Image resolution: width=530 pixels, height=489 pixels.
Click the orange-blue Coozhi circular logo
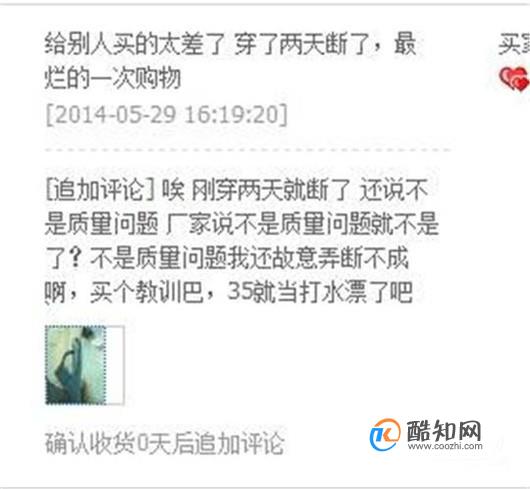tap(385, 435)
